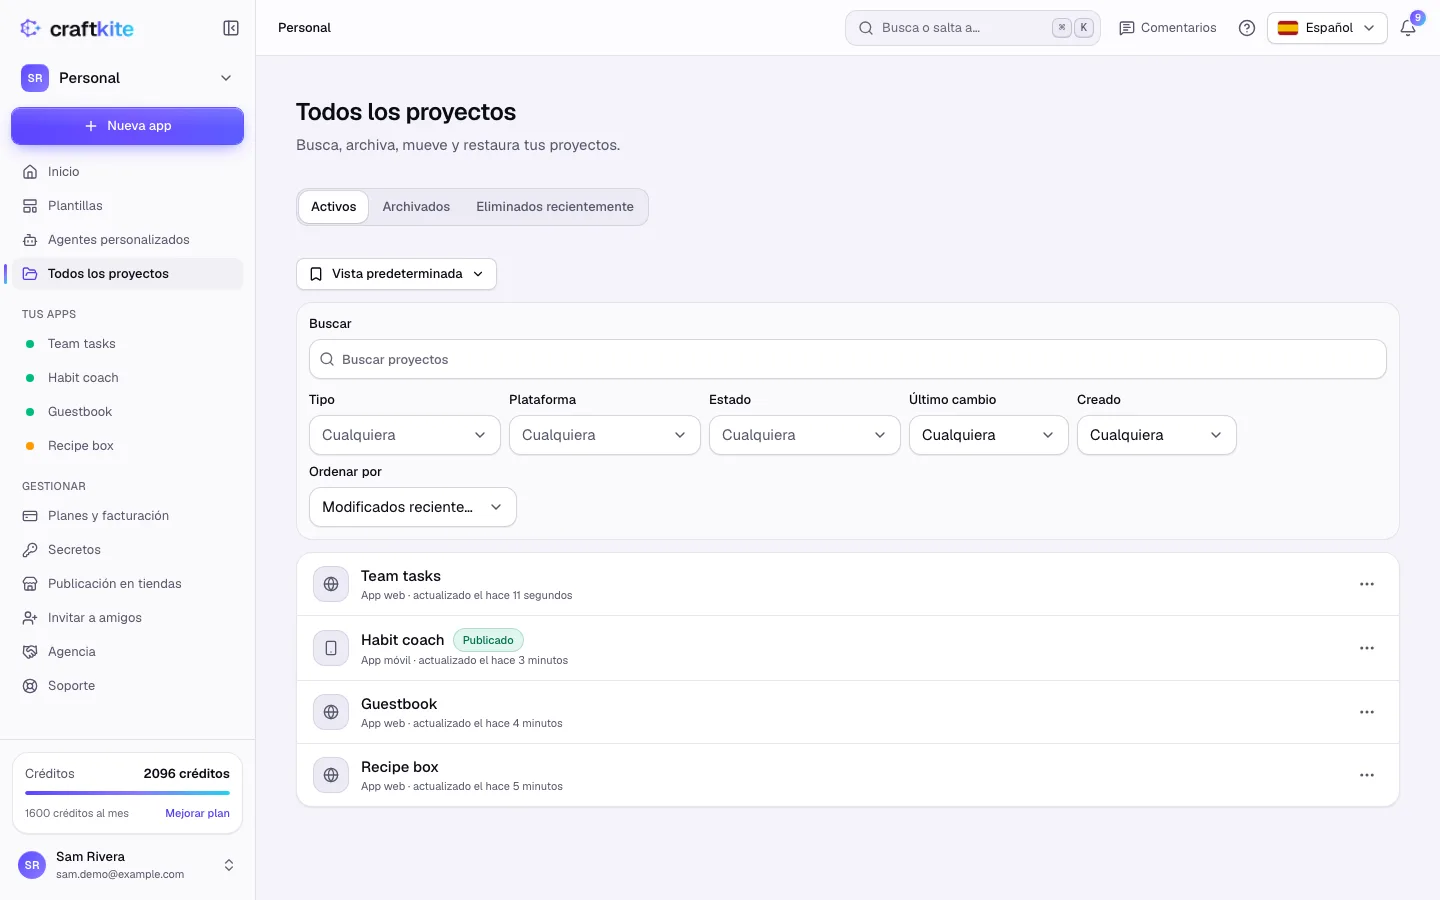Open the Vista predeterminada dropdown
This screenshot has width=1440, height=900.
click(x=396, y=274)
